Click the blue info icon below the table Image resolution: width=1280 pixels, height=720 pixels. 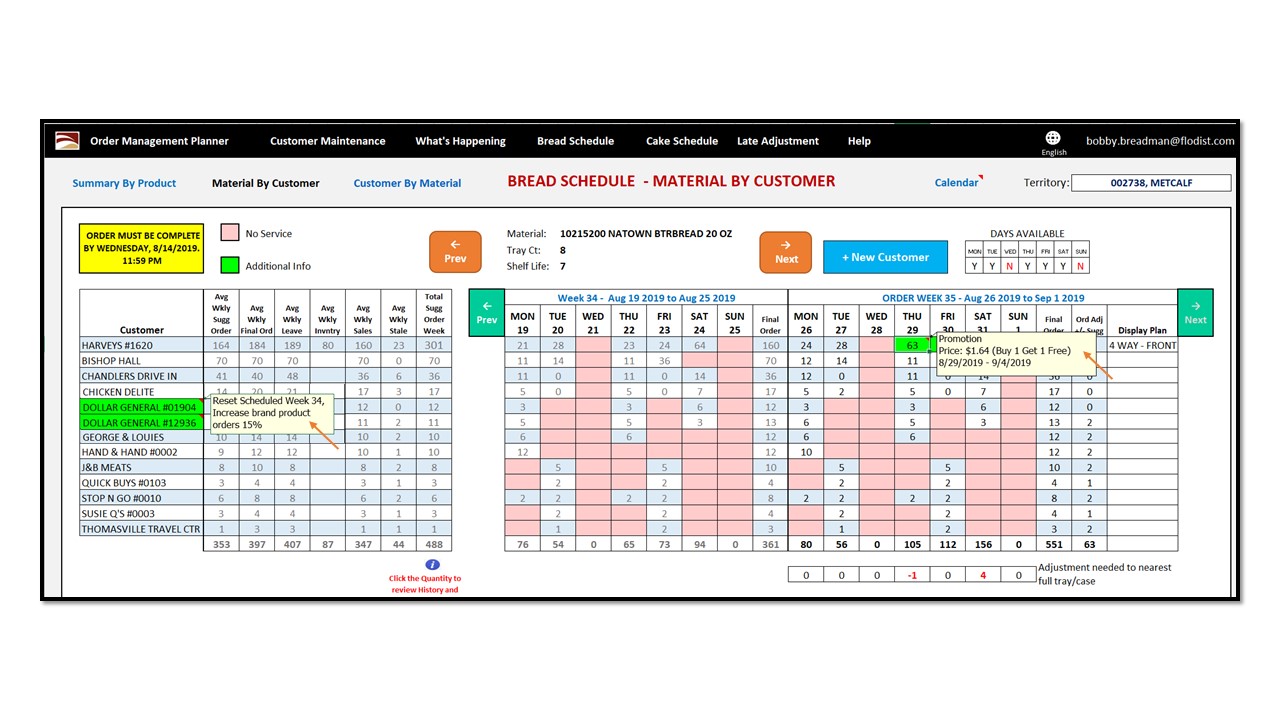(x=432, y=565)
